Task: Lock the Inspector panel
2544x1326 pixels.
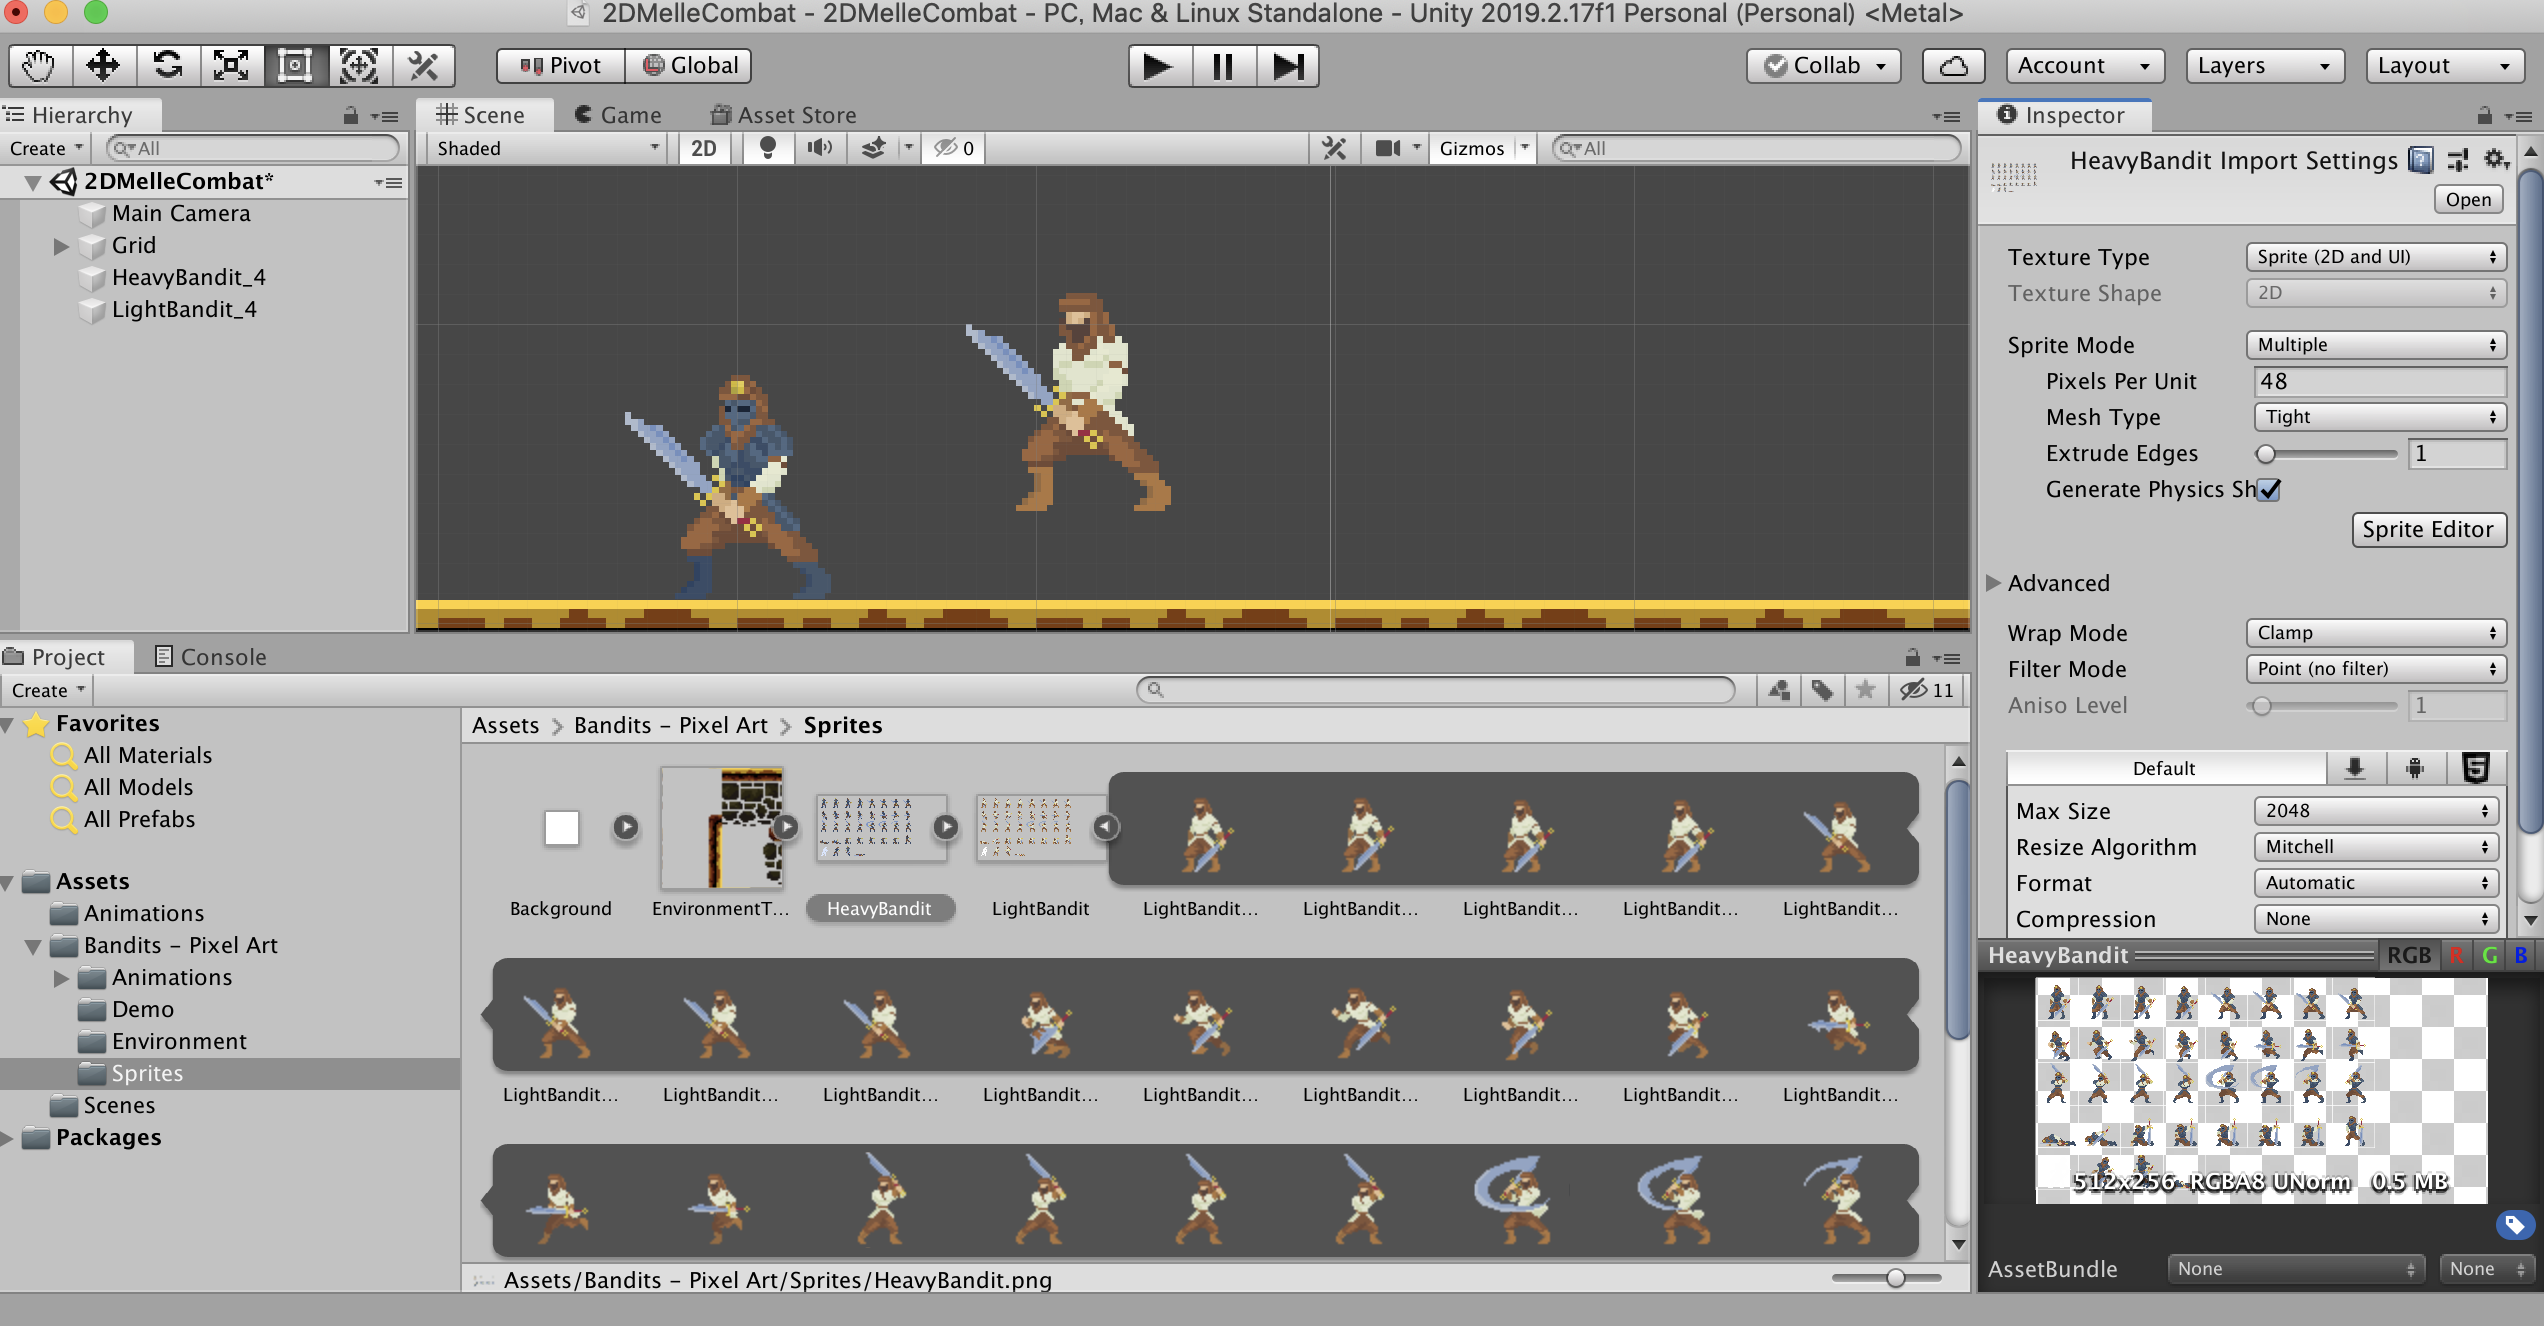Action: [x=2485, y=115]
